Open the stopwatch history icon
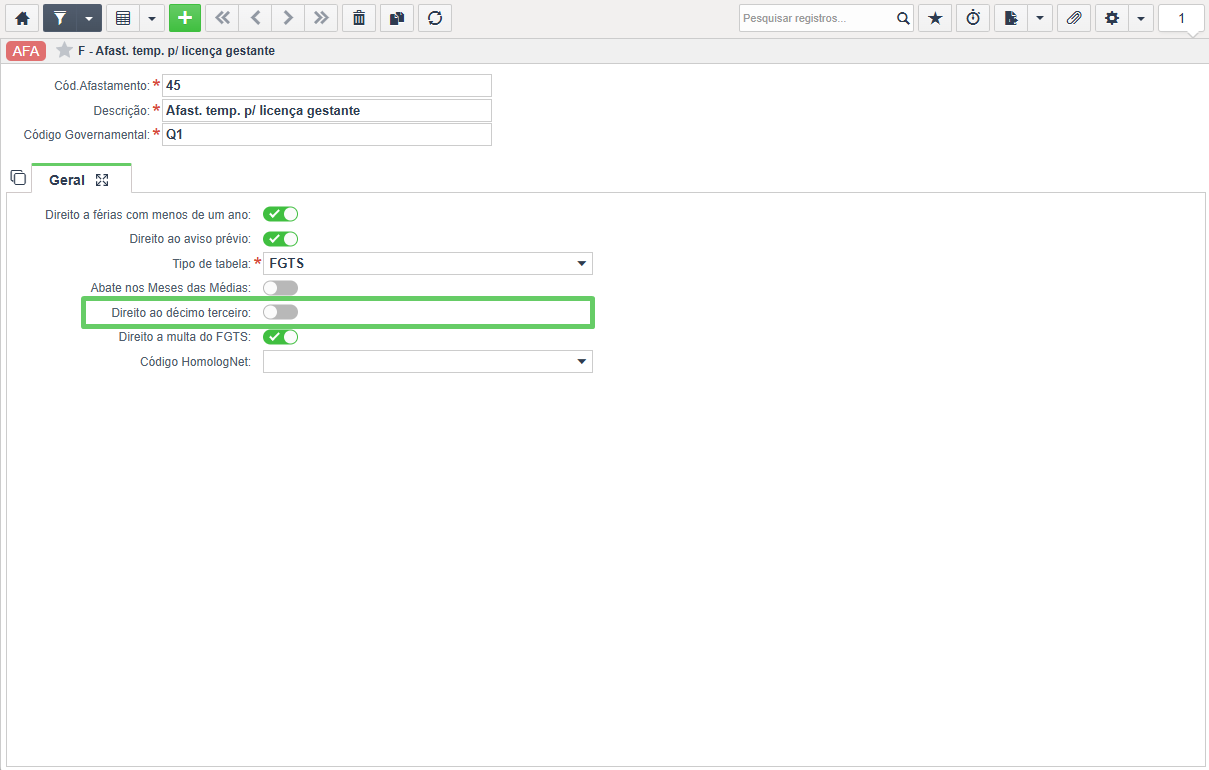Screen dimensions: 1209x770 tap(973, 18)
